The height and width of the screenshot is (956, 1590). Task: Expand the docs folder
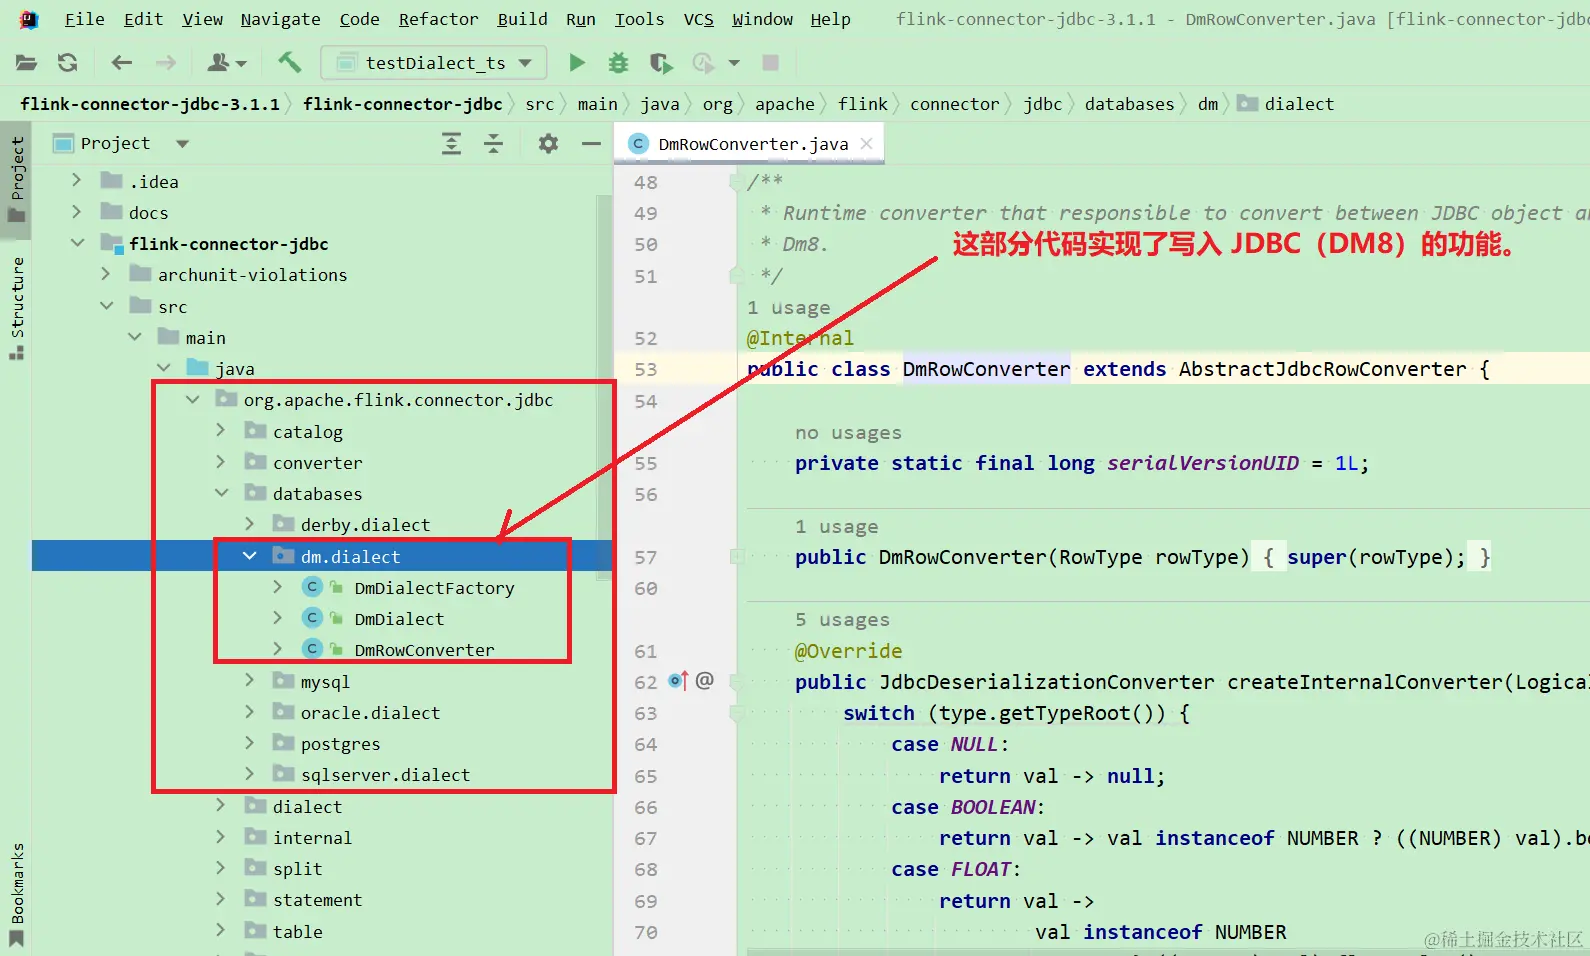[76, 212]
